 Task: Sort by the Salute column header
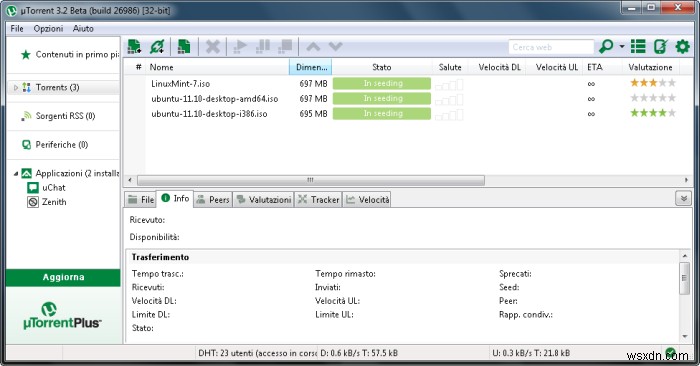pyautogui.click(x=450, y=67)
